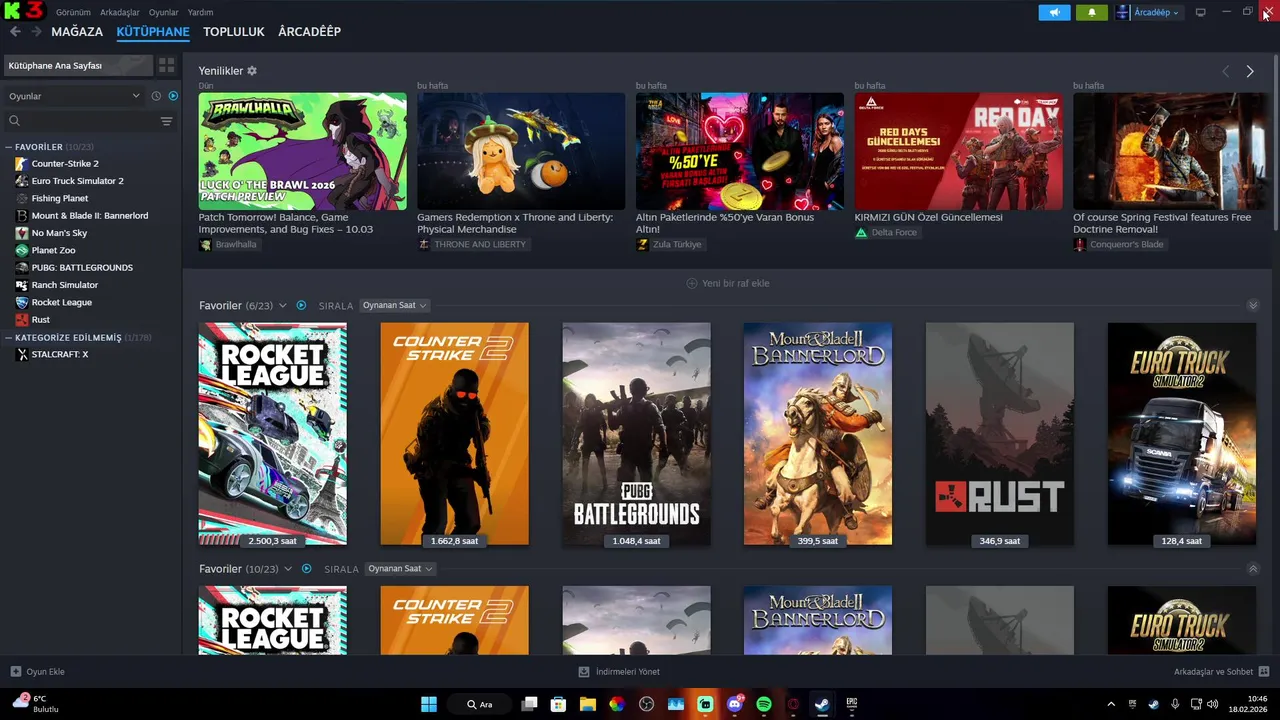Image resolution: width=1280 pixels, height=720 pixels.
Task: Switch to the TOPLULUK tab
Action: tap(234, 32)
